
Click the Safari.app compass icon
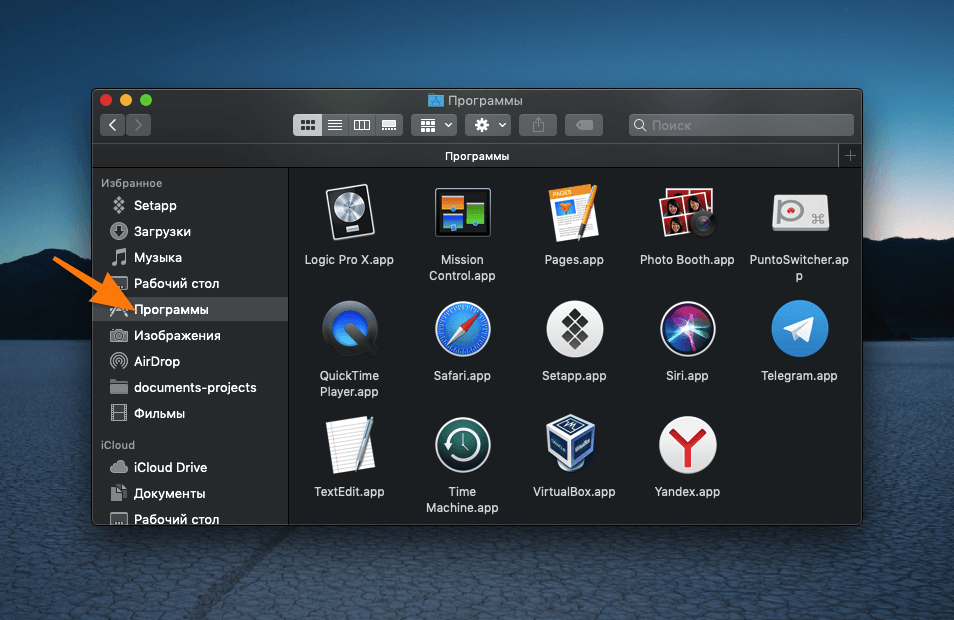pyautogui.click(x=462, y=329)
